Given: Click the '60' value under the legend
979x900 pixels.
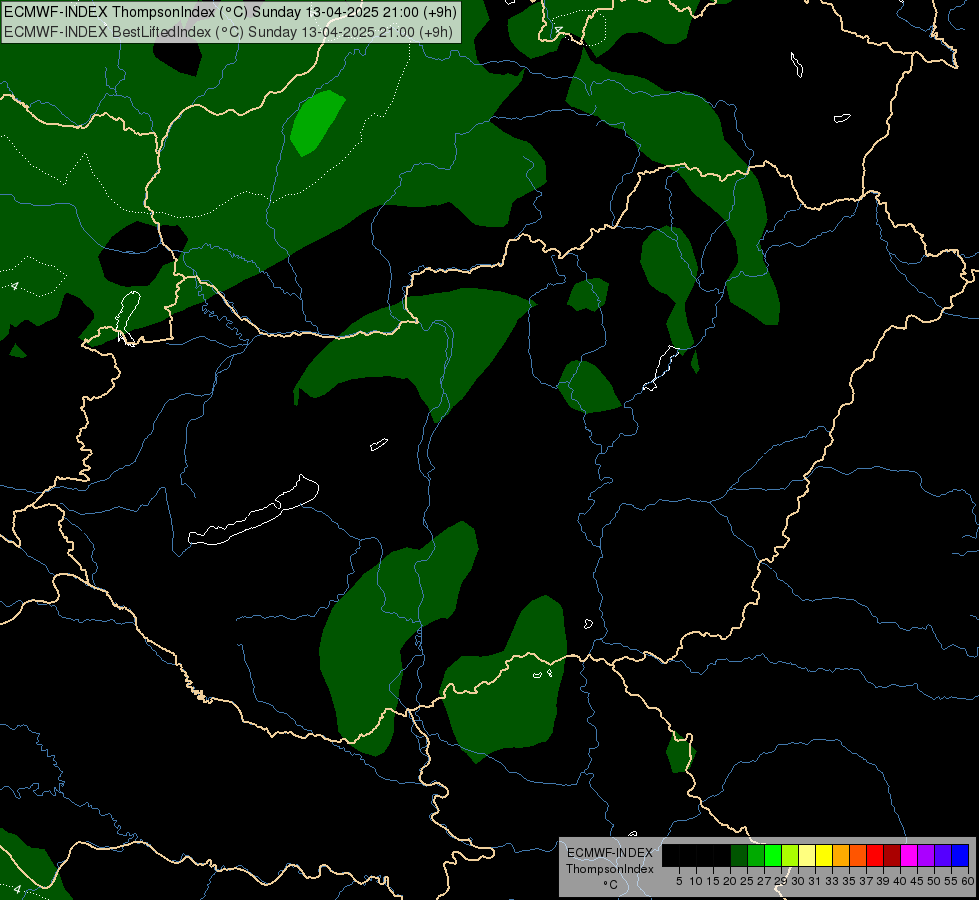Looking at the screenshot, I should [x=968, y=881].
